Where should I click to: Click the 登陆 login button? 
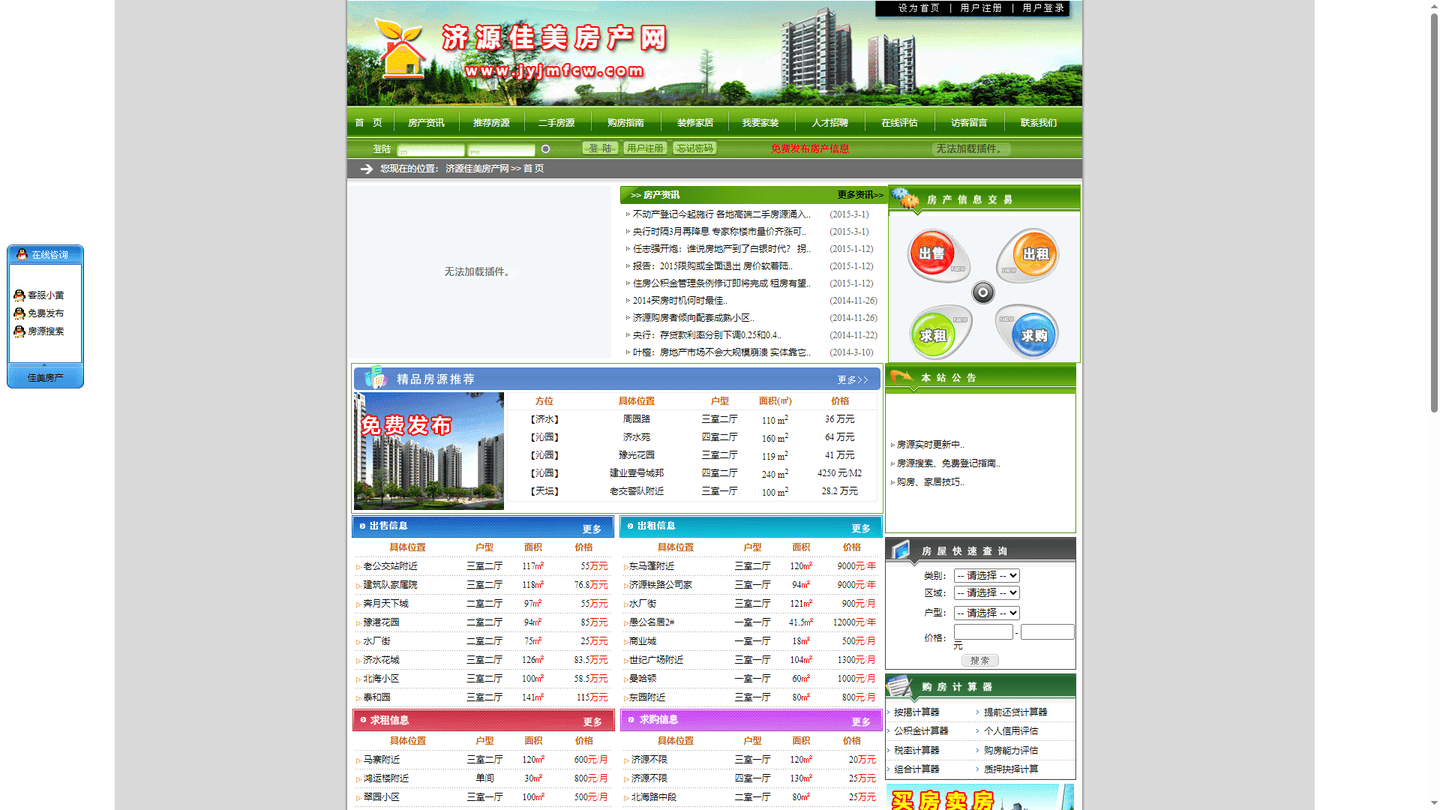click(600, 148)
